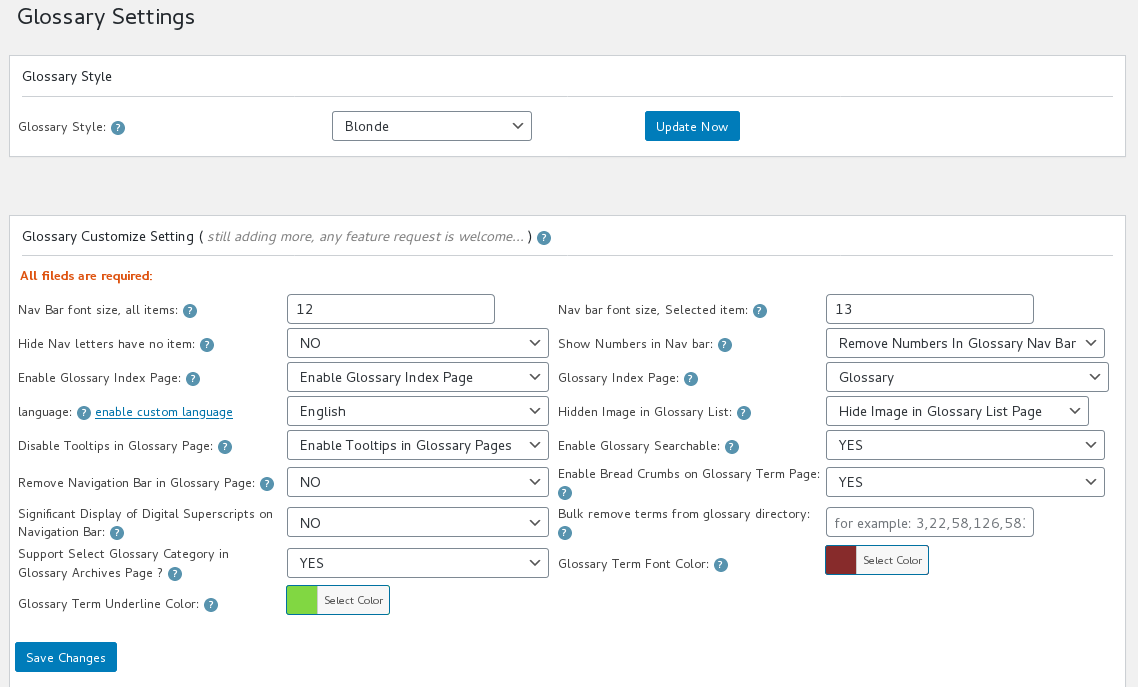Select the green underline color swatch
The image size is (1138, 687).
[x=302, y=600]
